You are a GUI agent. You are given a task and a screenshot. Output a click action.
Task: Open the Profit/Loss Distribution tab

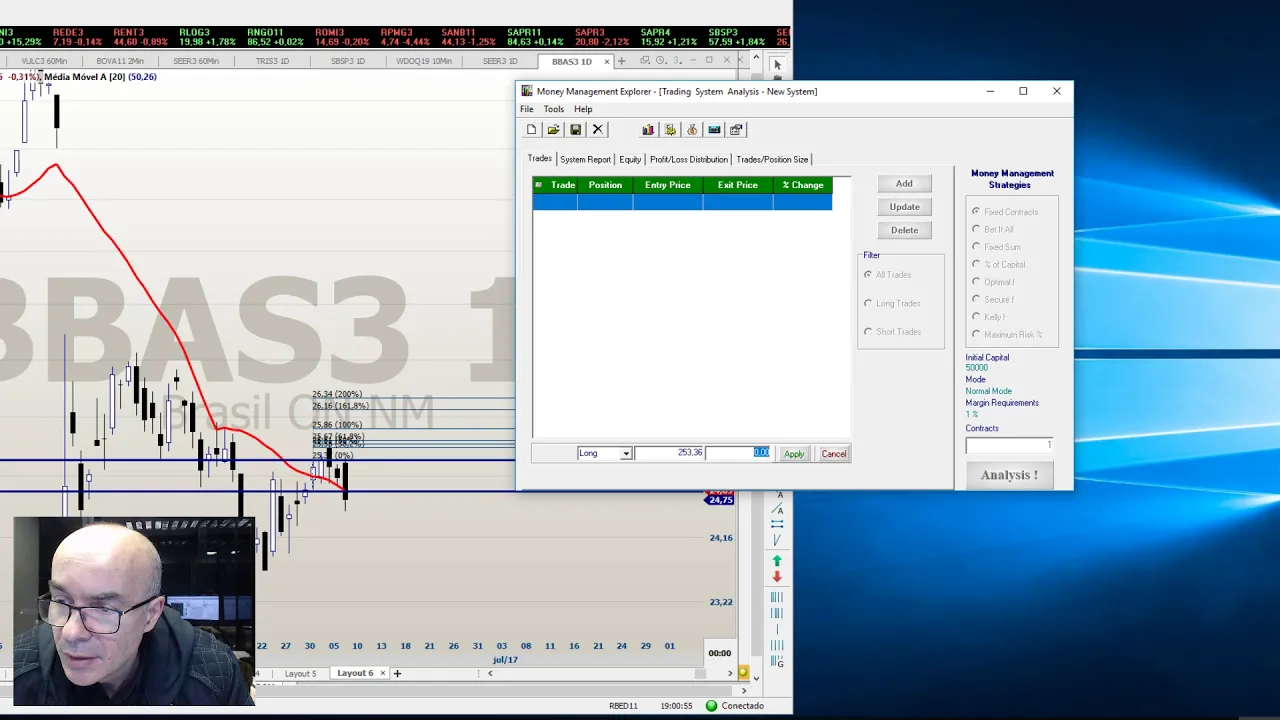pos(689,159)
